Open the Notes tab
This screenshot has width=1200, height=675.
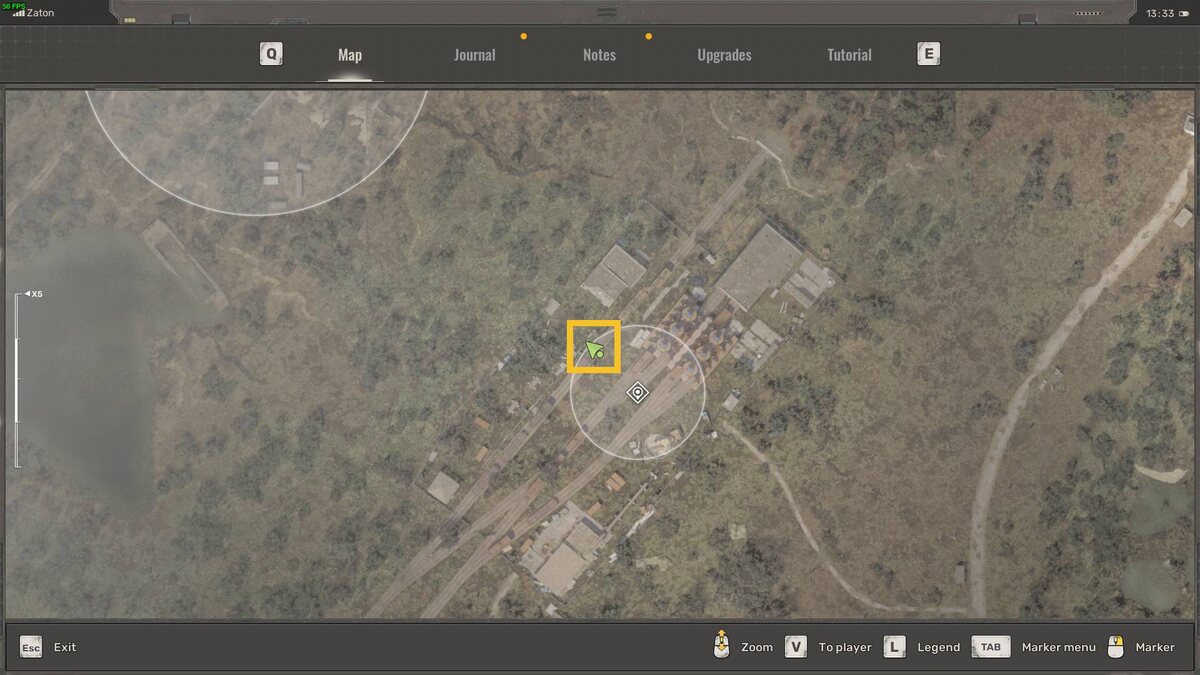[x=599, y=55]
